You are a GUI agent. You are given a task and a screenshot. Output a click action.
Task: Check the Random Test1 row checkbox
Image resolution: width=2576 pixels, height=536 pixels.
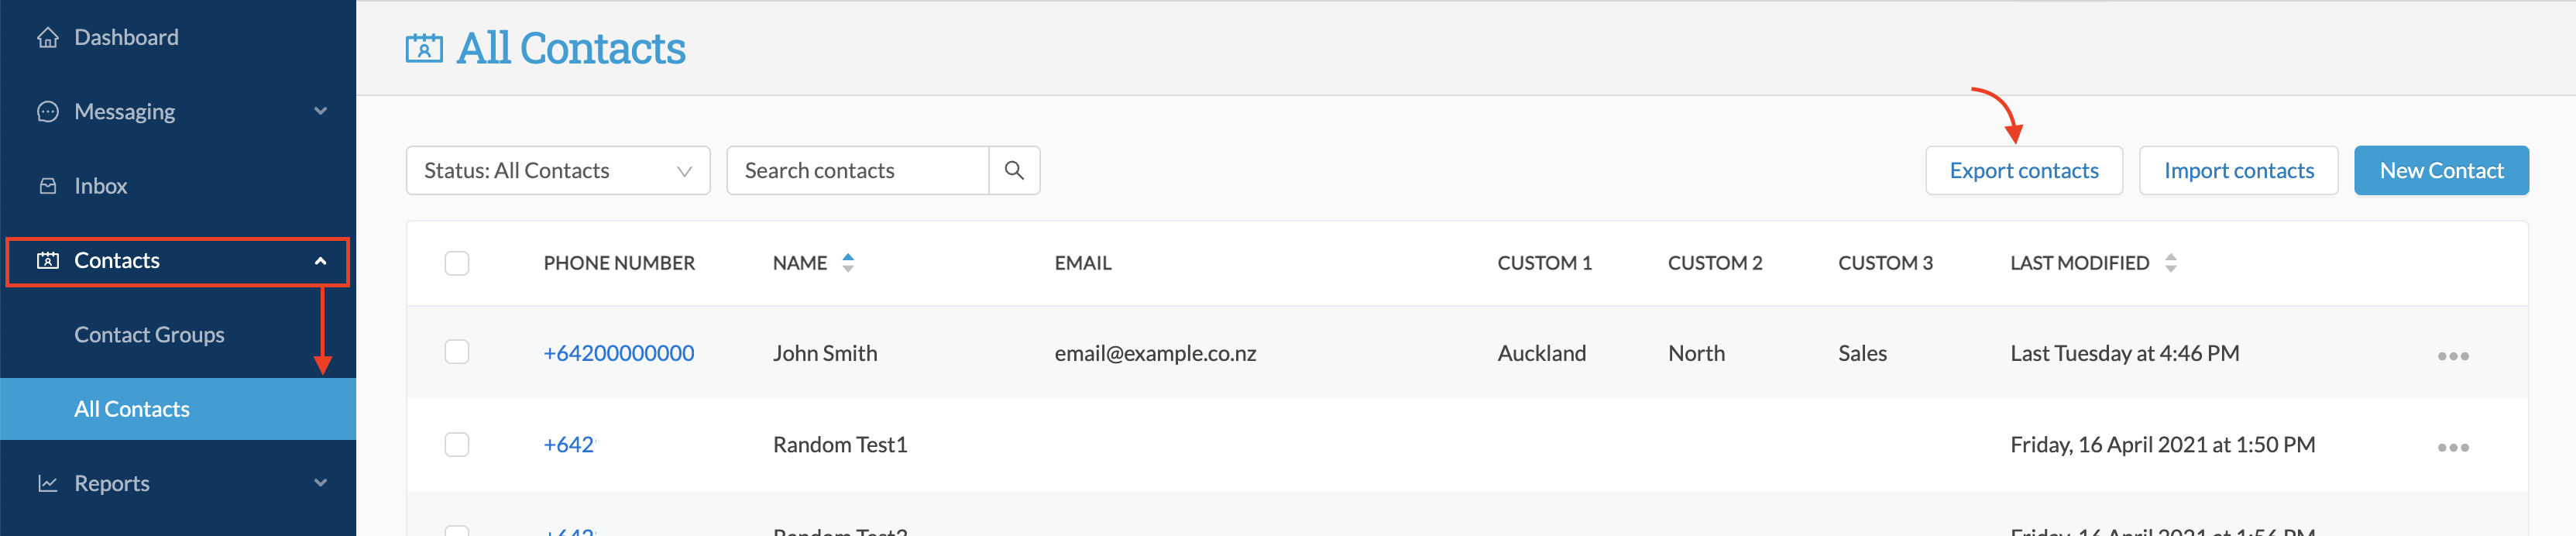click(x=457, y=444)
